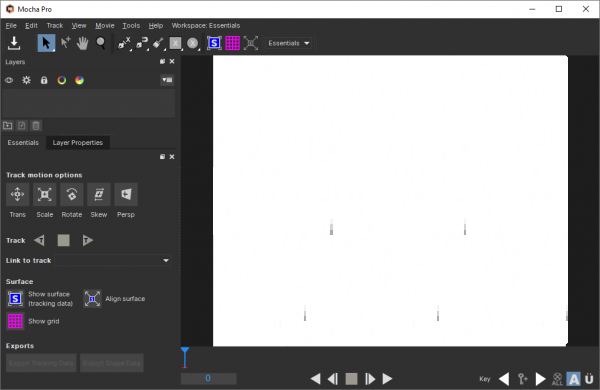Switch to the Essentials tab
Image resolution: width=600 pixels, height=390 pixels.
(x=23, y=143)
